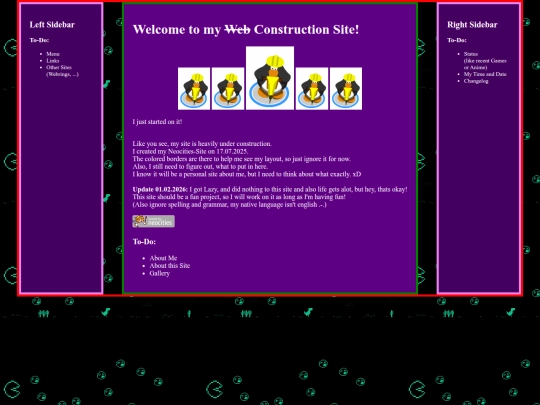Viewport: 540px width, 405px height.
Task: Click the leftmost small penguin image
Action: click(194, 89)
